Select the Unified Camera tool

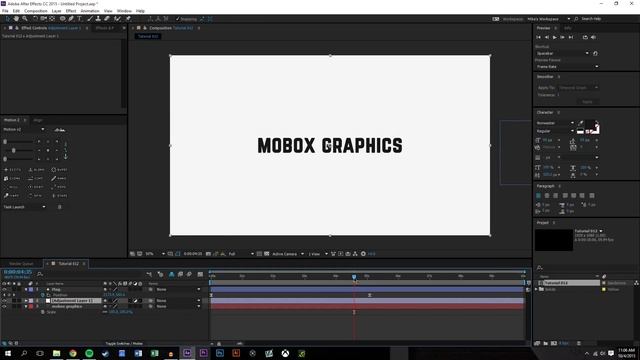point(43,19)
